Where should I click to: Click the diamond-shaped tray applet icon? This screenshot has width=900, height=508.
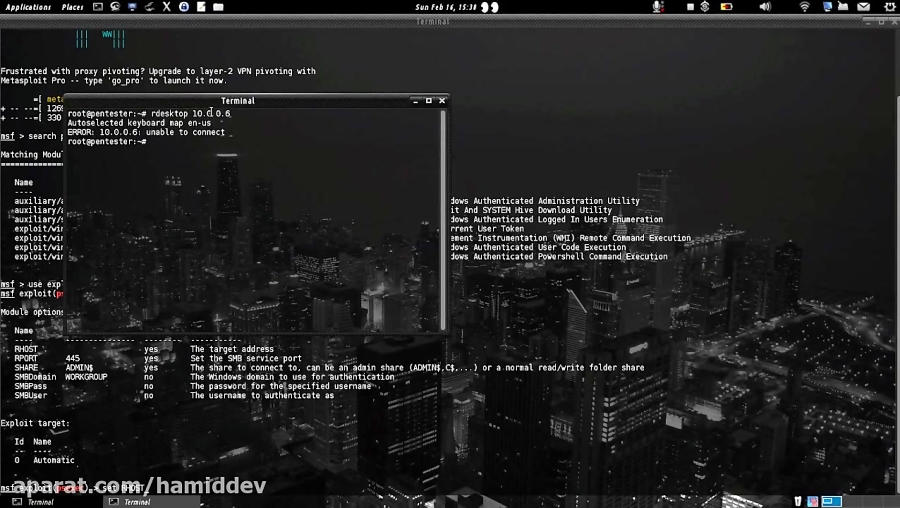point(705,7)
